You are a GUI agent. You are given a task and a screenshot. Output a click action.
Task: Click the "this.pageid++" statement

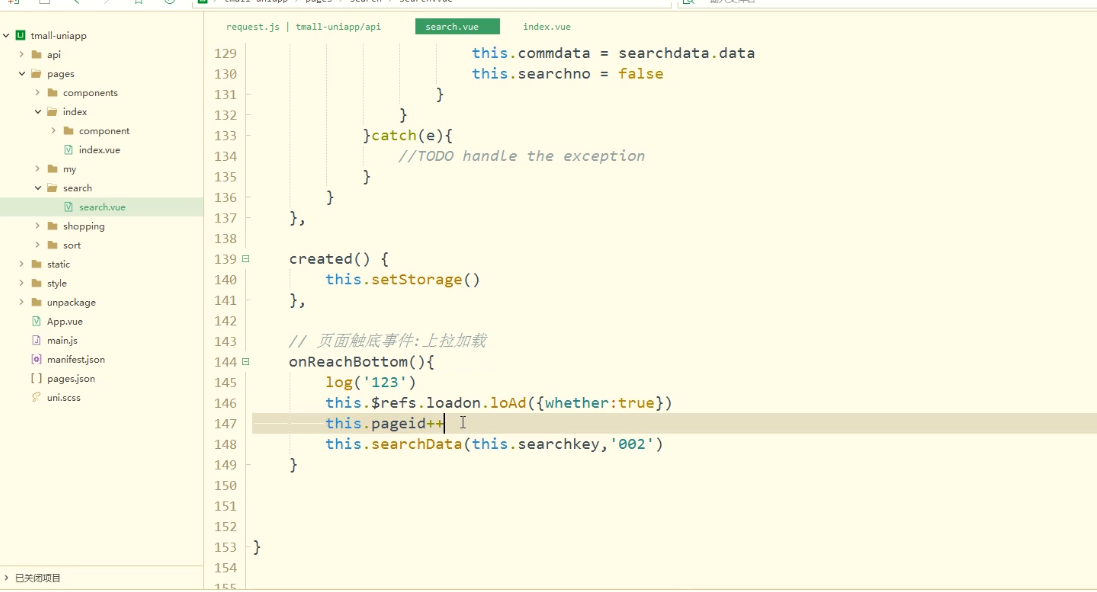tap(384, 423)
